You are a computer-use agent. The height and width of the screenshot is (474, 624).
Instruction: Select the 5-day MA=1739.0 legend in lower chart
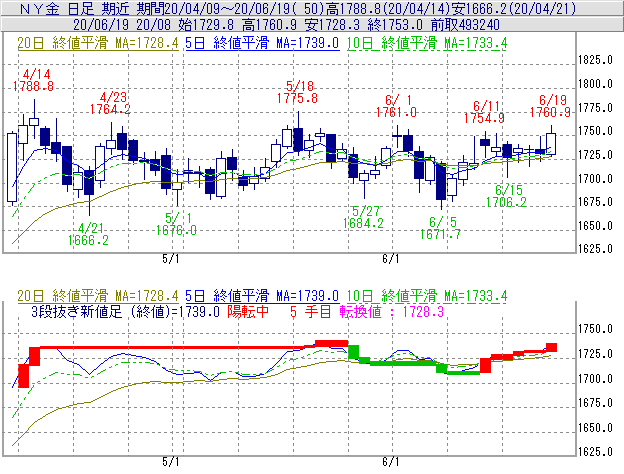(262, 296)
